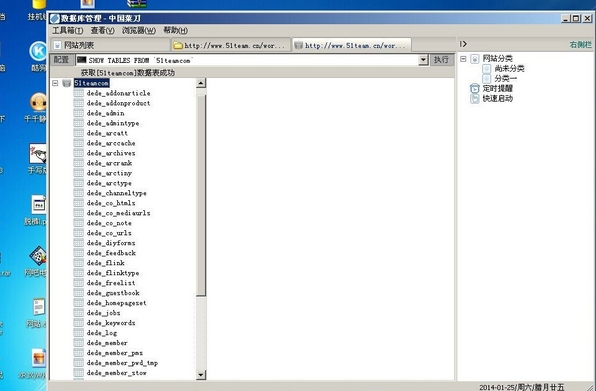Open the 帮助 menu

coord(175,30)
